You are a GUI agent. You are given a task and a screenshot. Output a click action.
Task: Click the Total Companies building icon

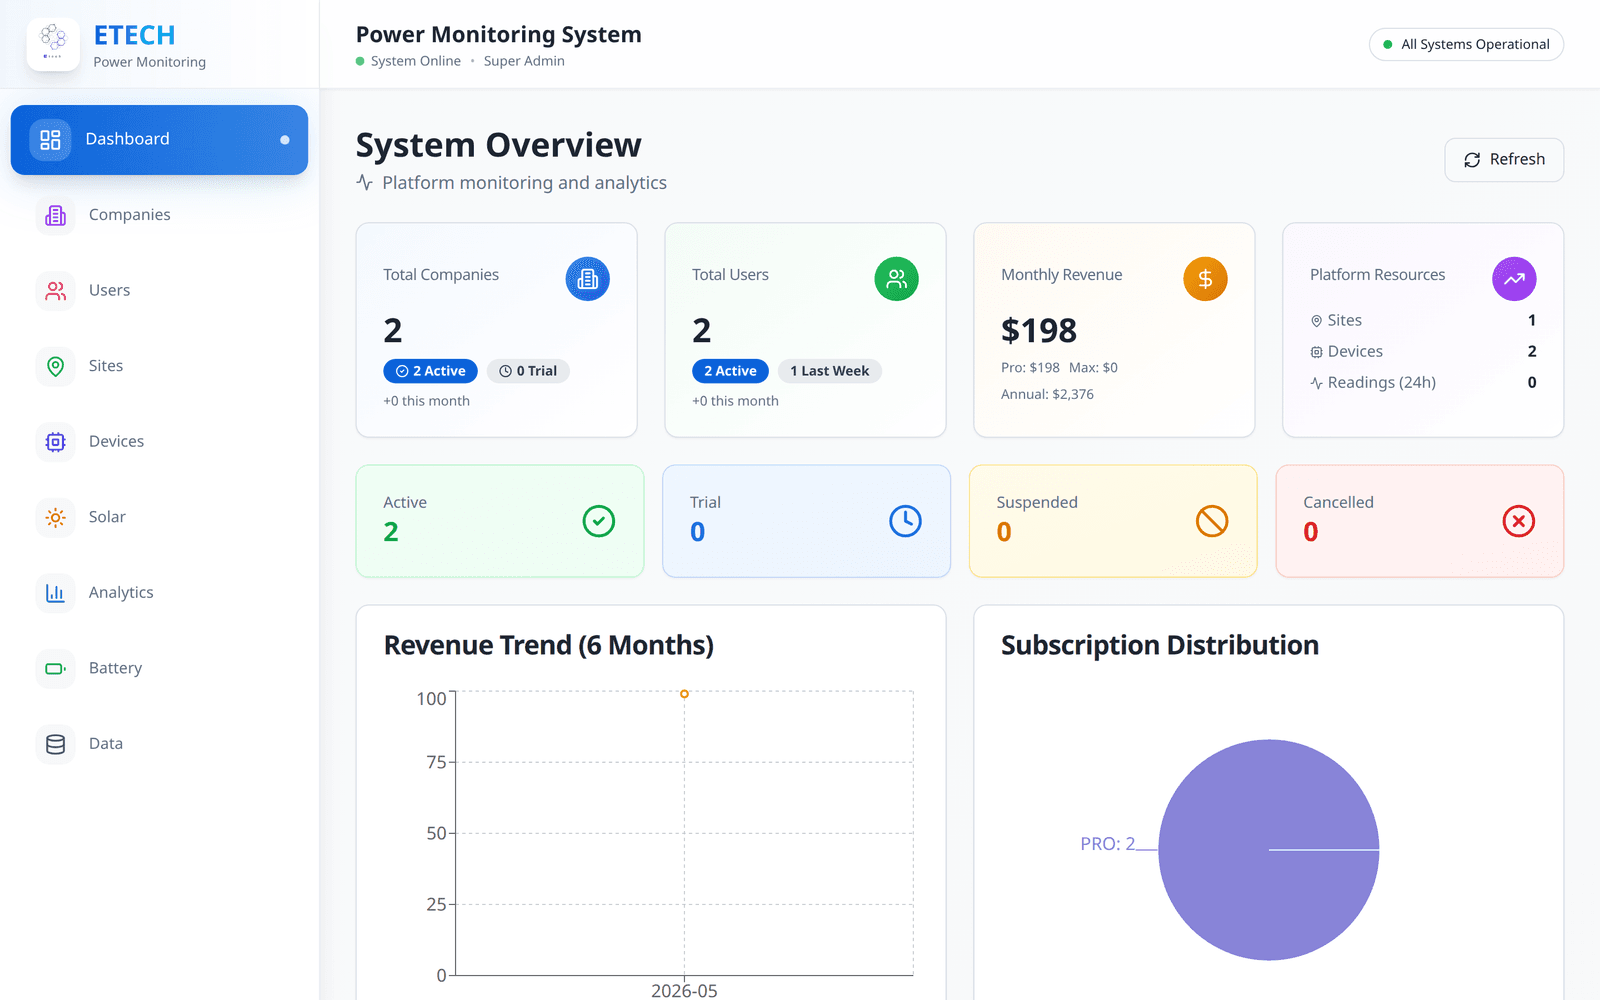tap(587, 279)
